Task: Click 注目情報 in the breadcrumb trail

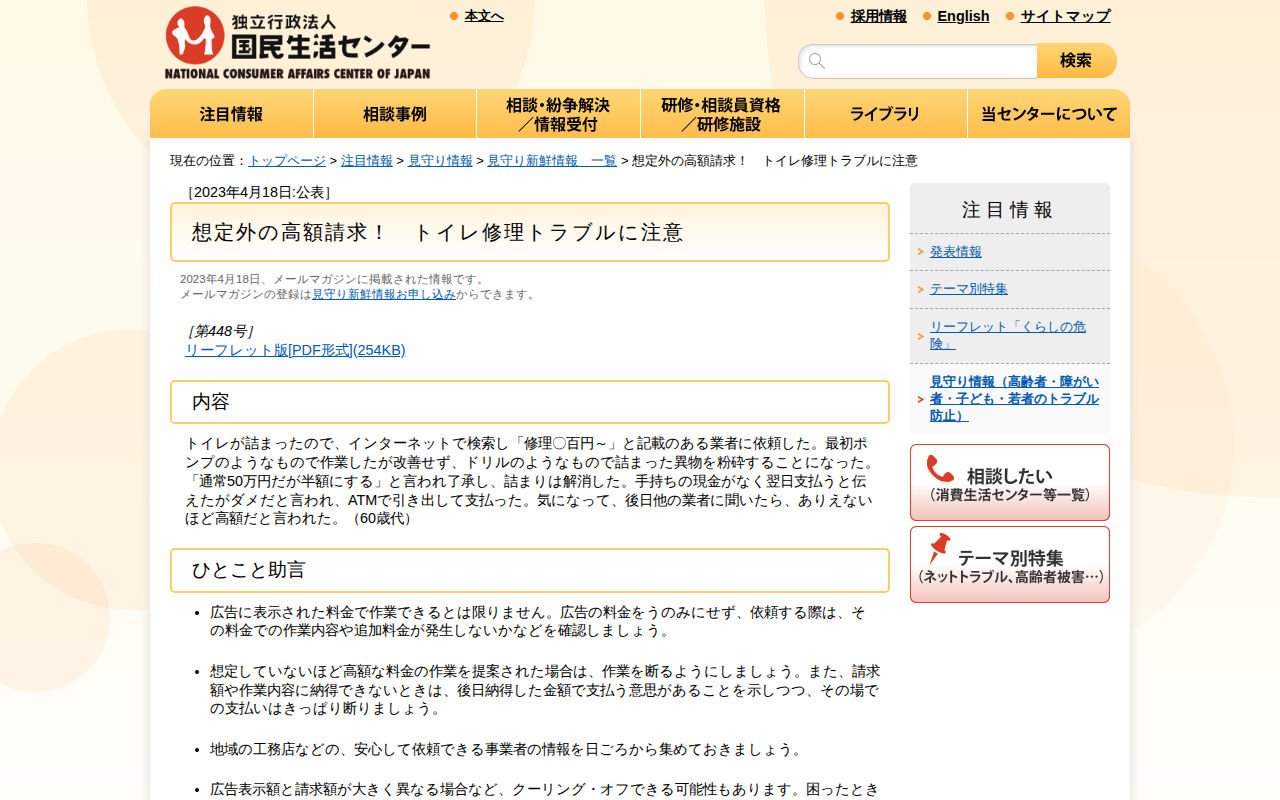Action: click(367, 161)
